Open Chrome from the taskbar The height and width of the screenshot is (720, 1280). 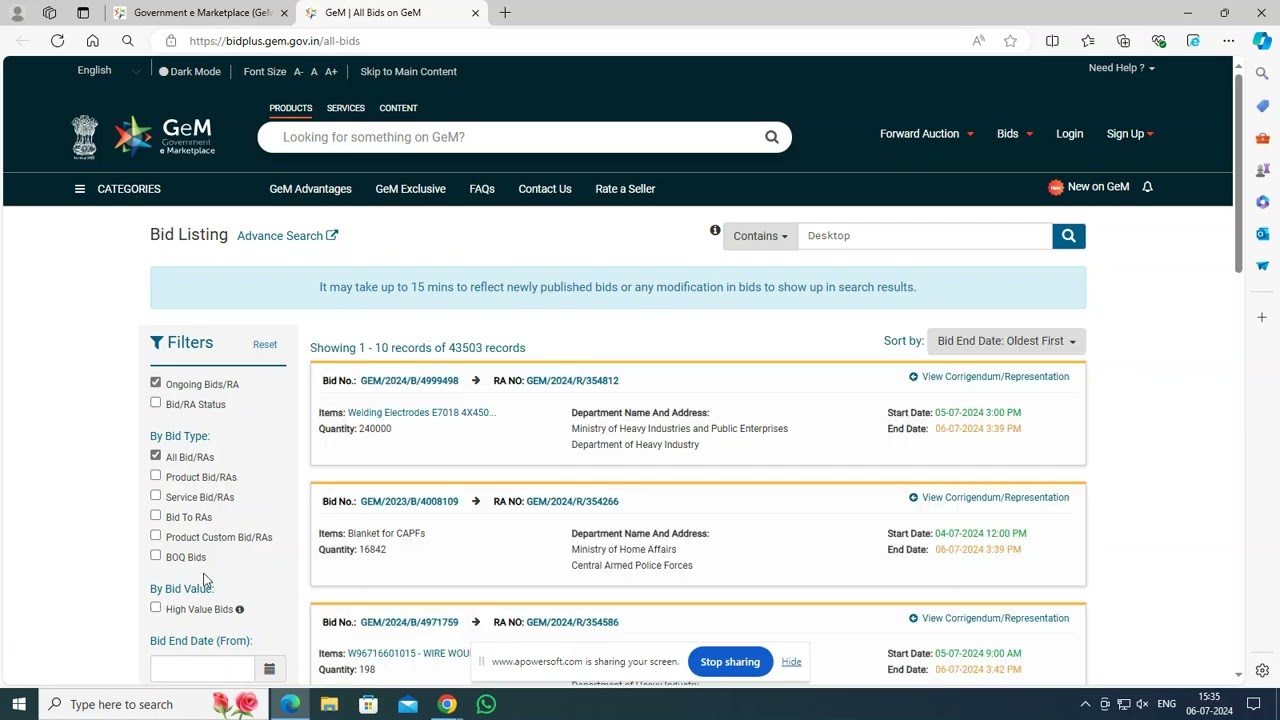click(x=447, y=705)
